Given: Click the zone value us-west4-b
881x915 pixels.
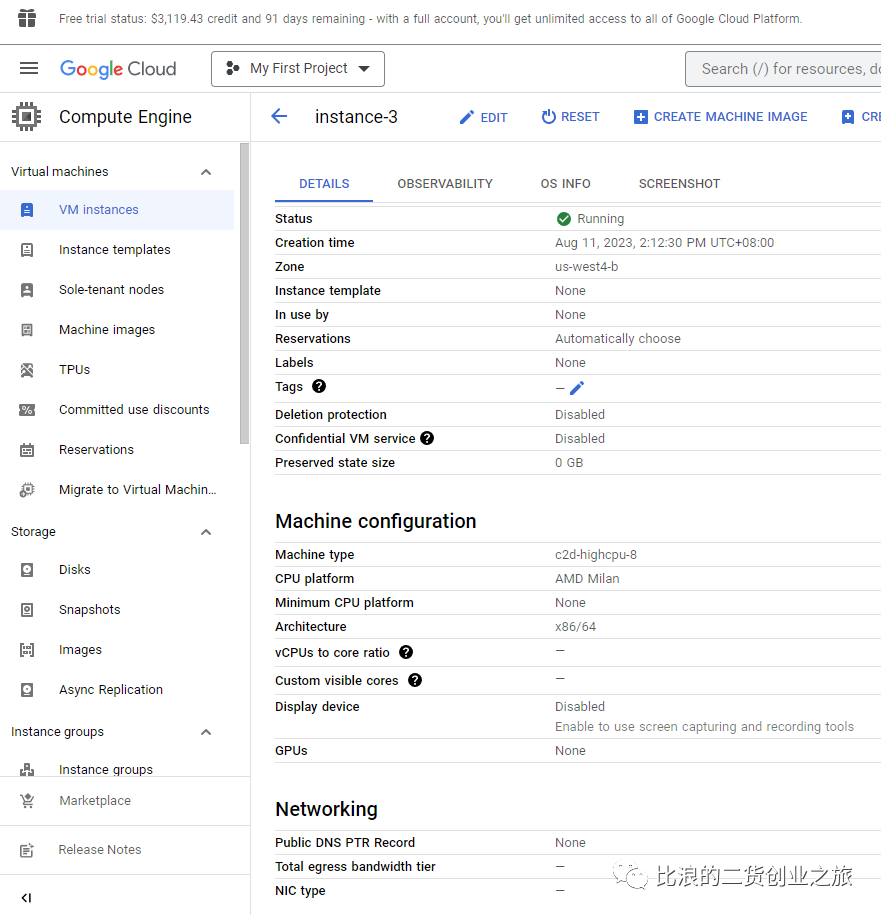Looking at the screenshot, I should tap(586, 267).
